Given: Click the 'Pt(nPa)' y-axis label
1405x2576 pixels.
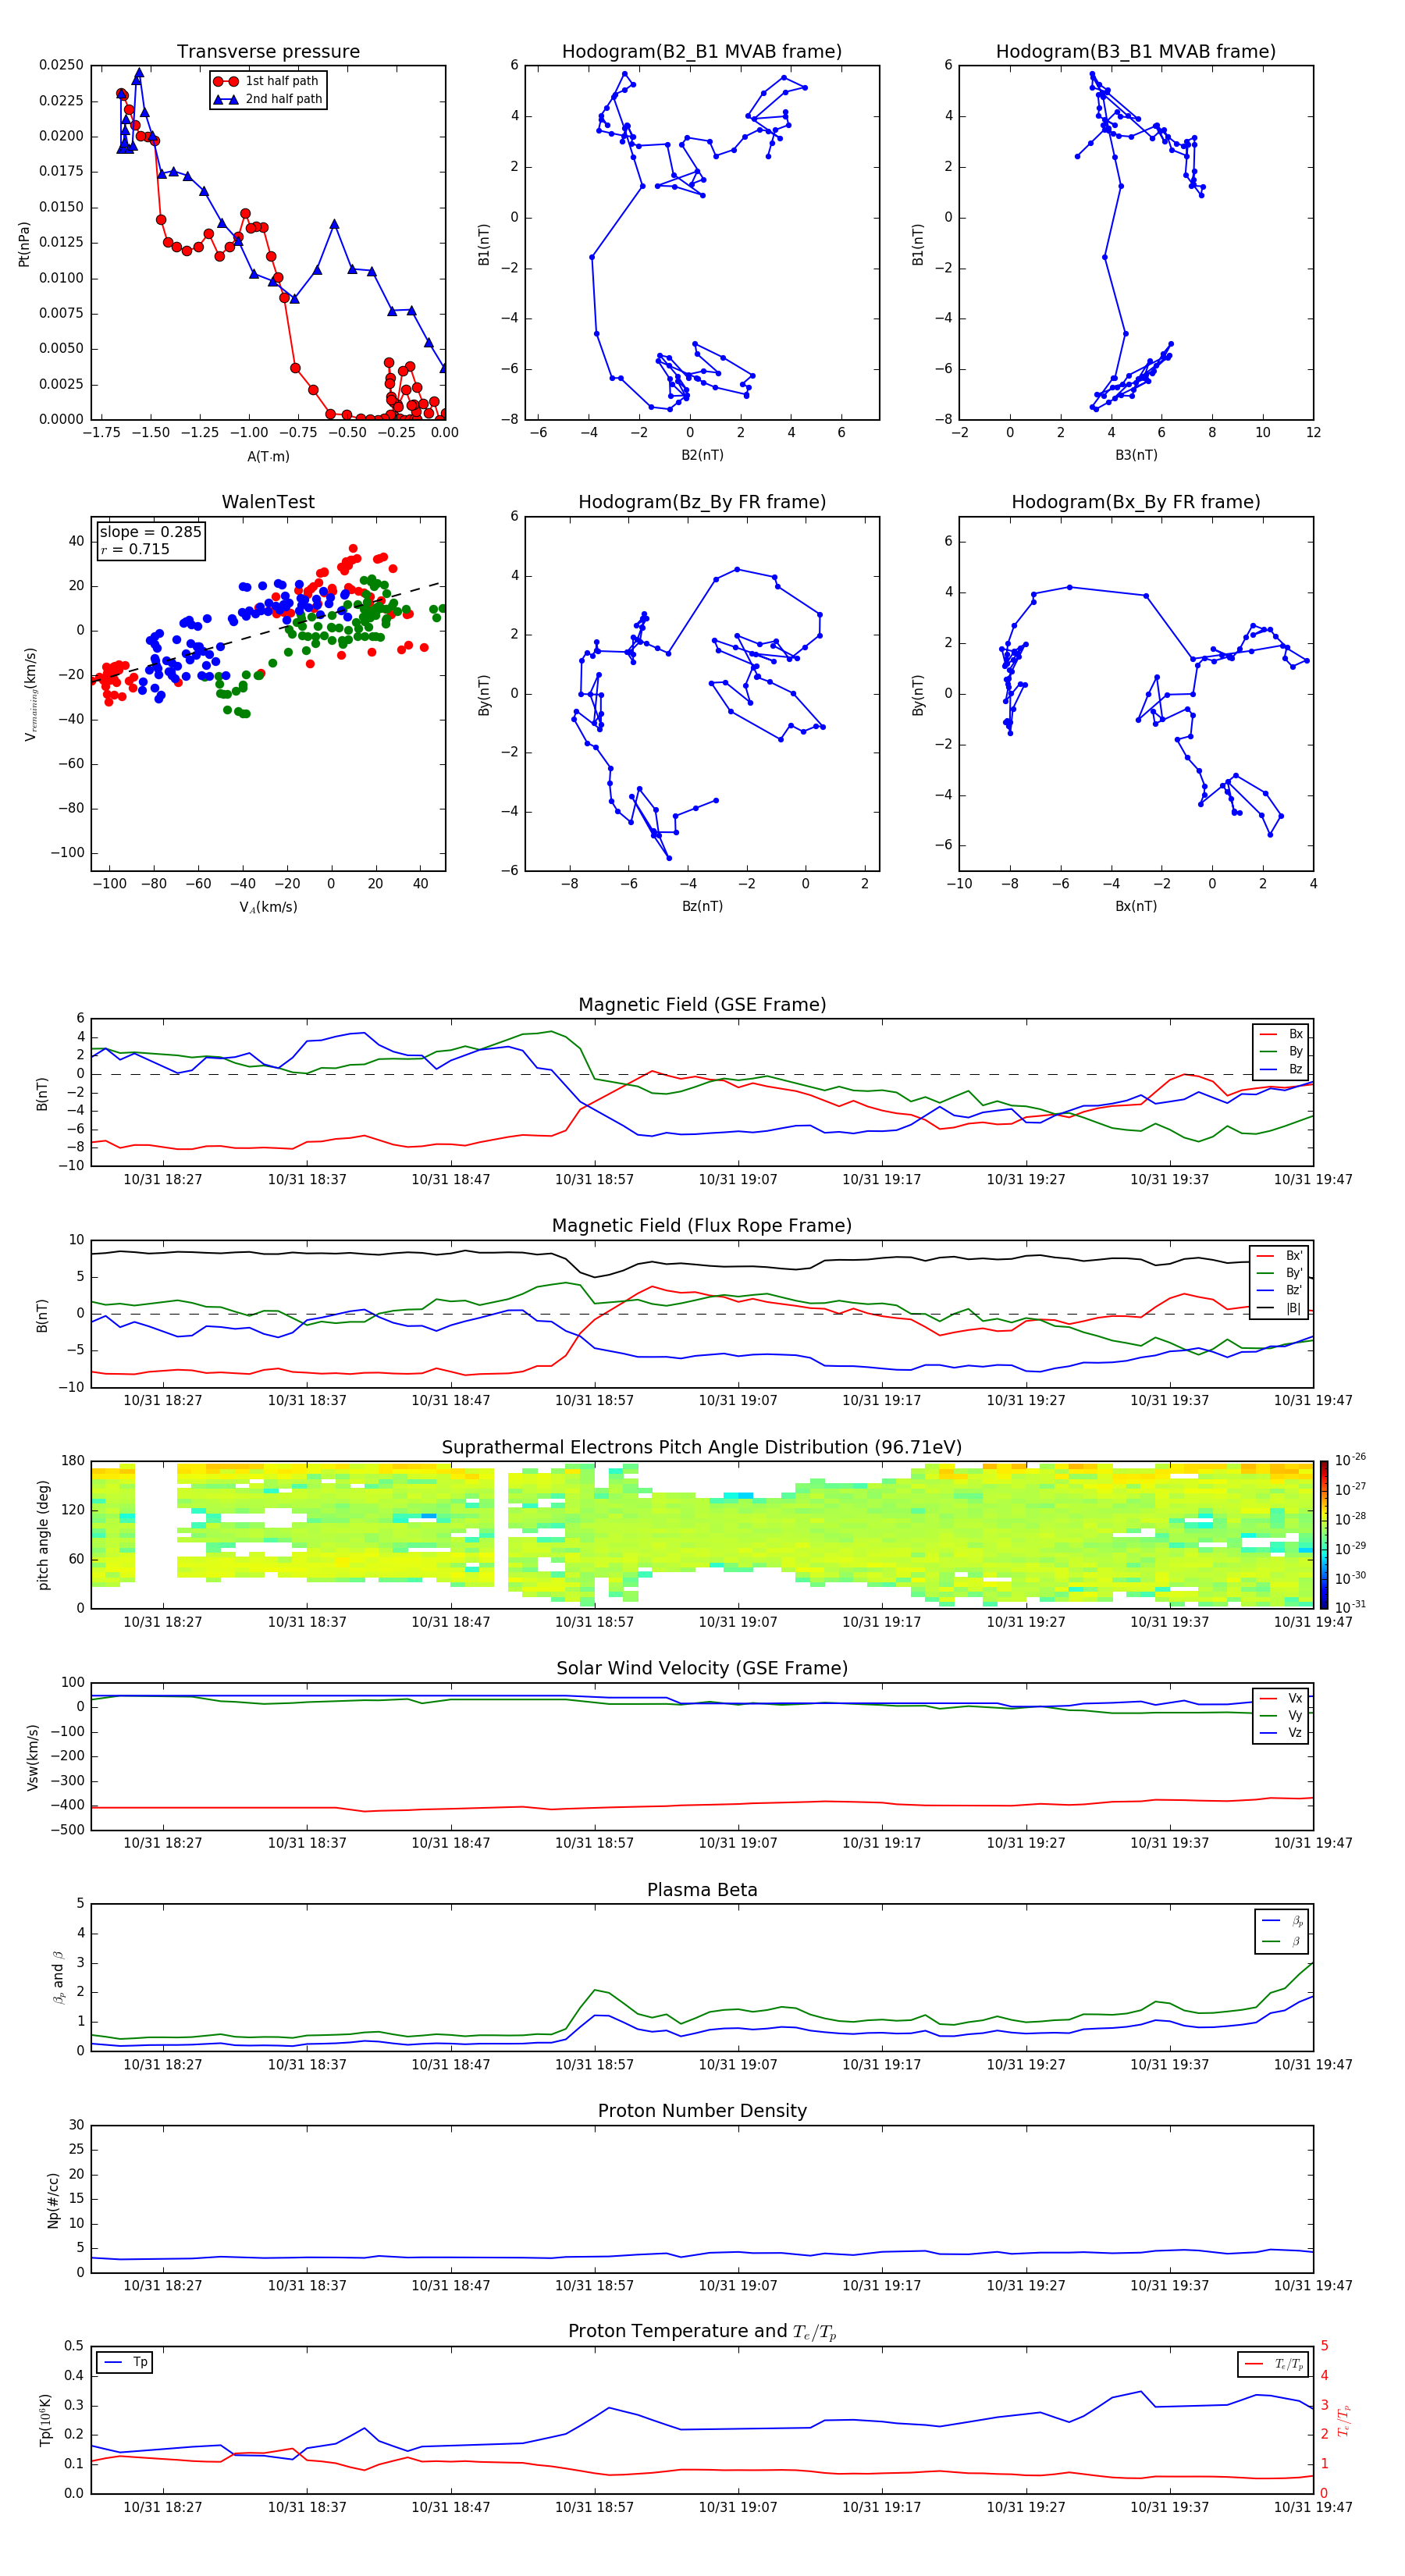Looking at the screenshot, I should (24, 244).
